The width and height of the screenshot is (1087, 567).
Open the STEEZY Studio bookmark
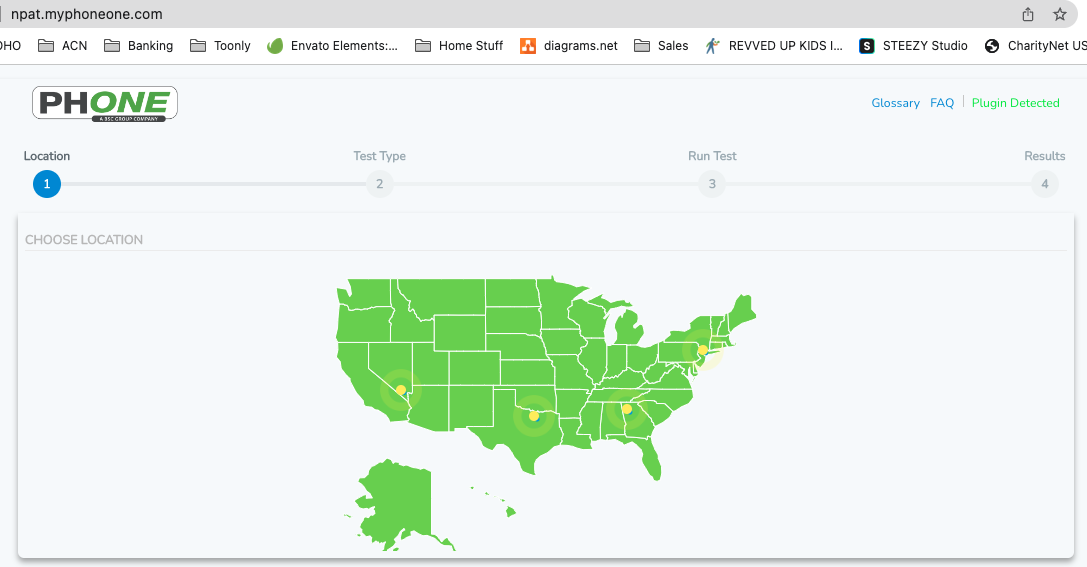(x=913, y=46)
